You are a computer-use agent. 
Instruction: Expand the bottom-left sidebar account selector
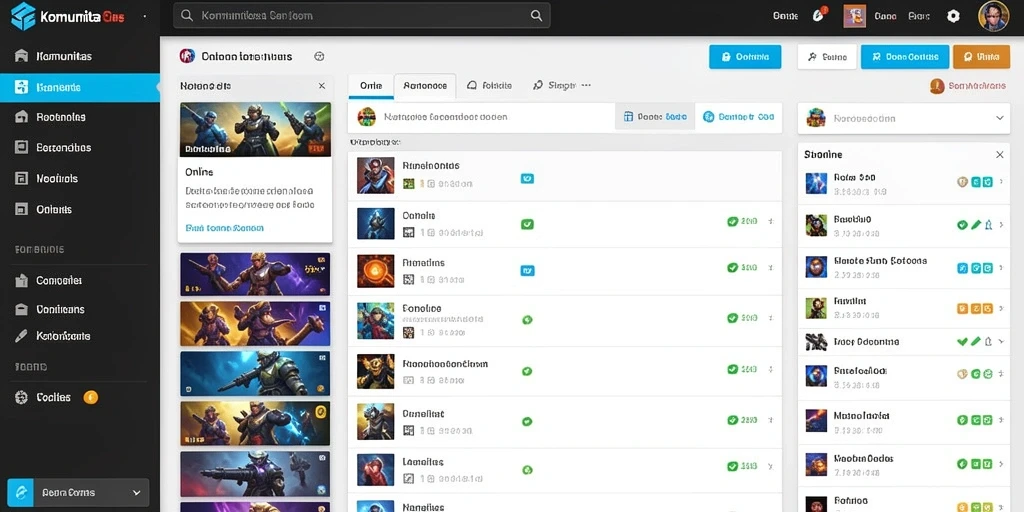click(x=136, y=493)
